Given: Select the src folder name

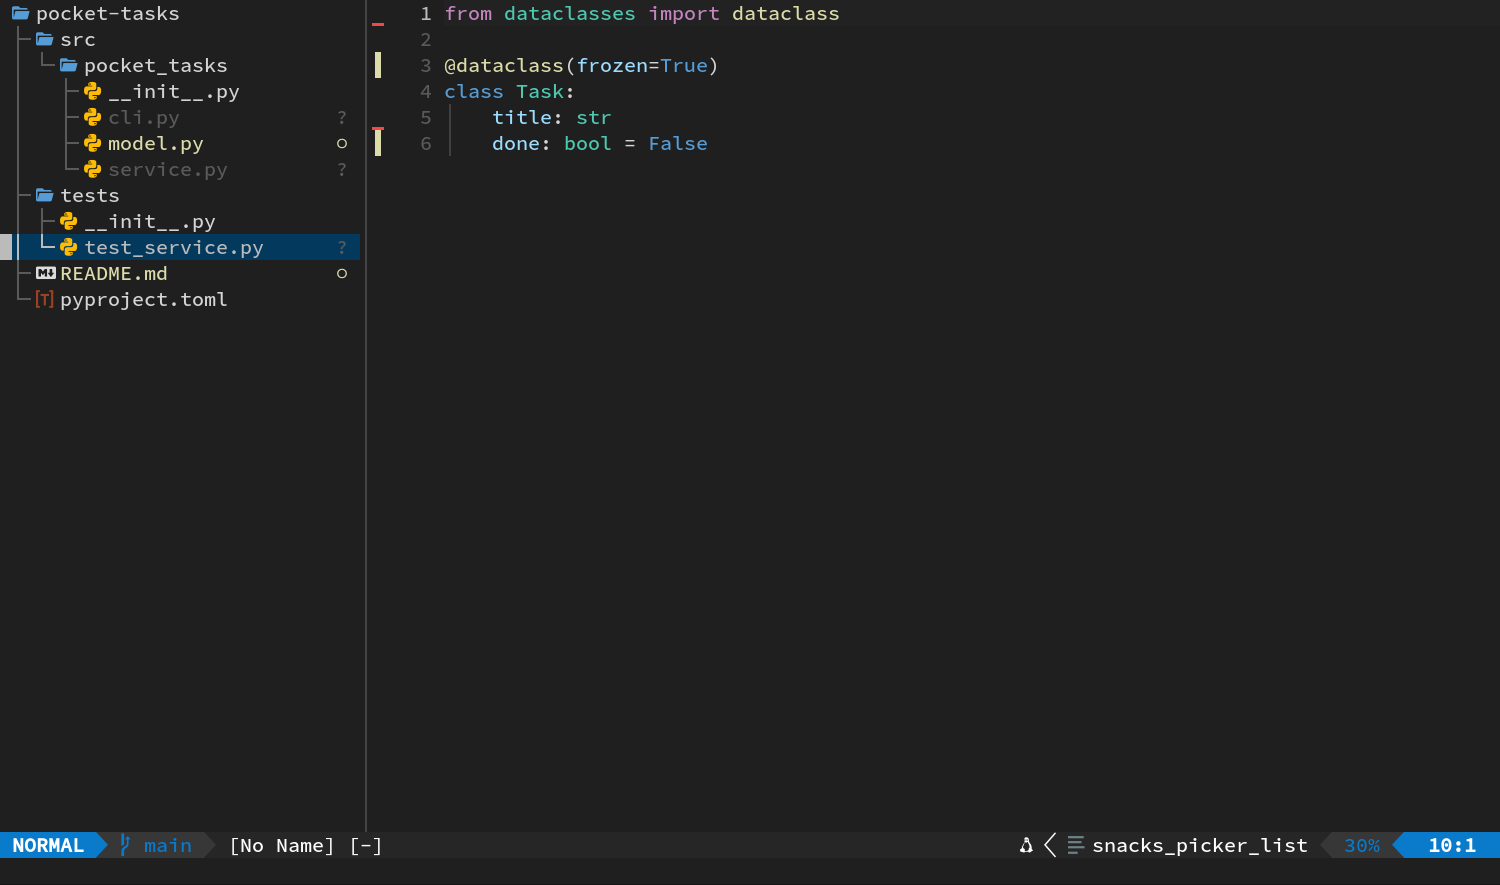Looking at the screenshot, I should 78,40.
